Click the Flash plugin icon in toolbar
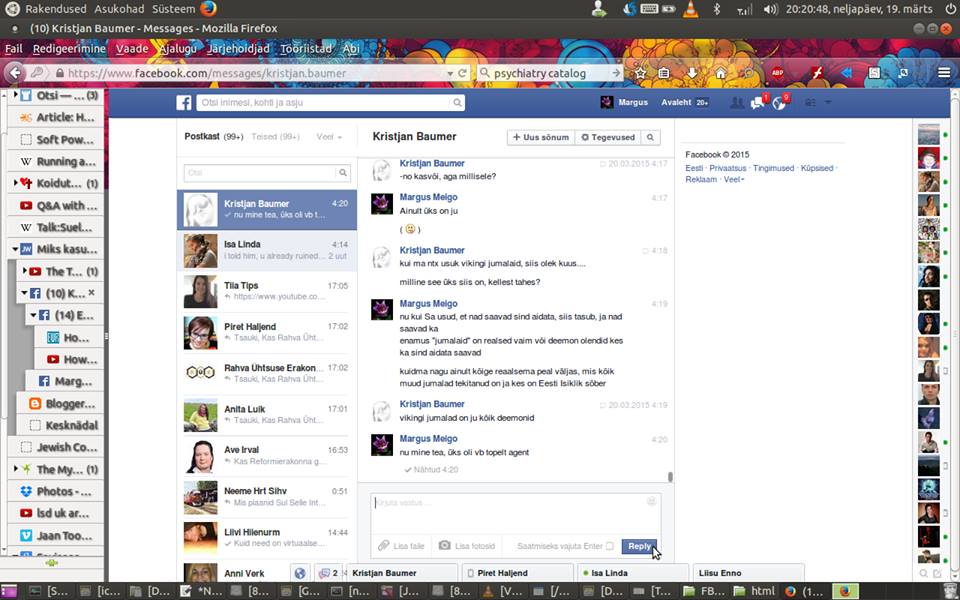This screenshot has width=960, height=600. pos(817,73)
